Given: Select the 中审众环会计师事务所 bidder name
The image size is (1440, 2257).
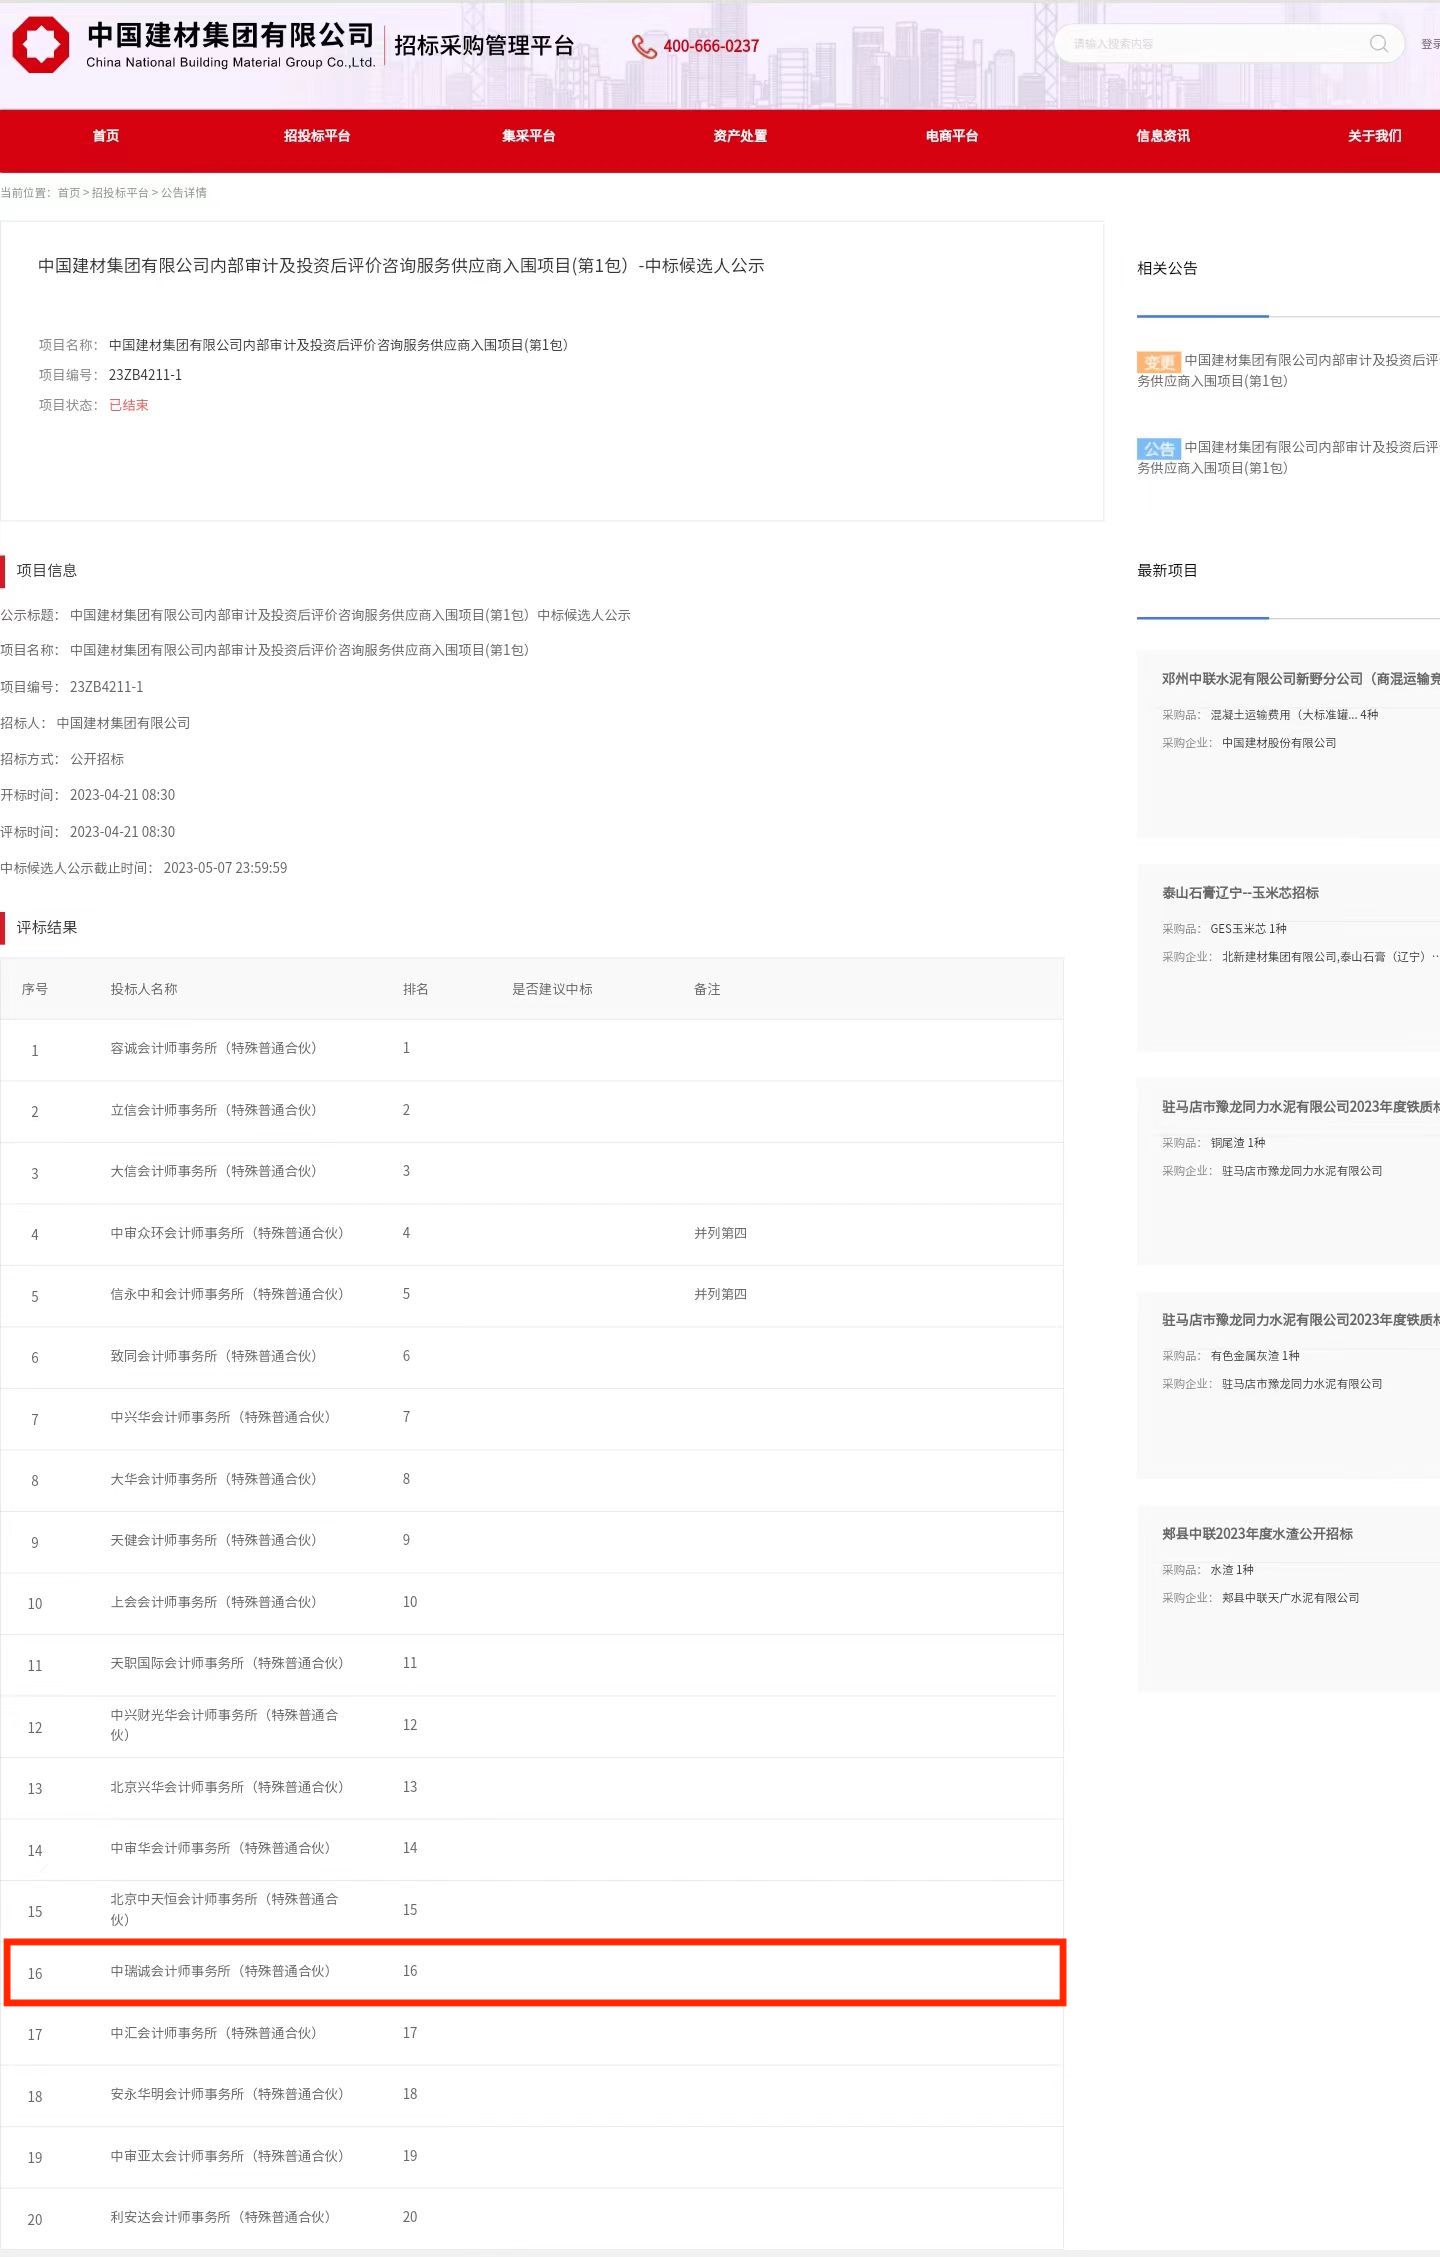Looking at the screenshot, I should 227,1233.
